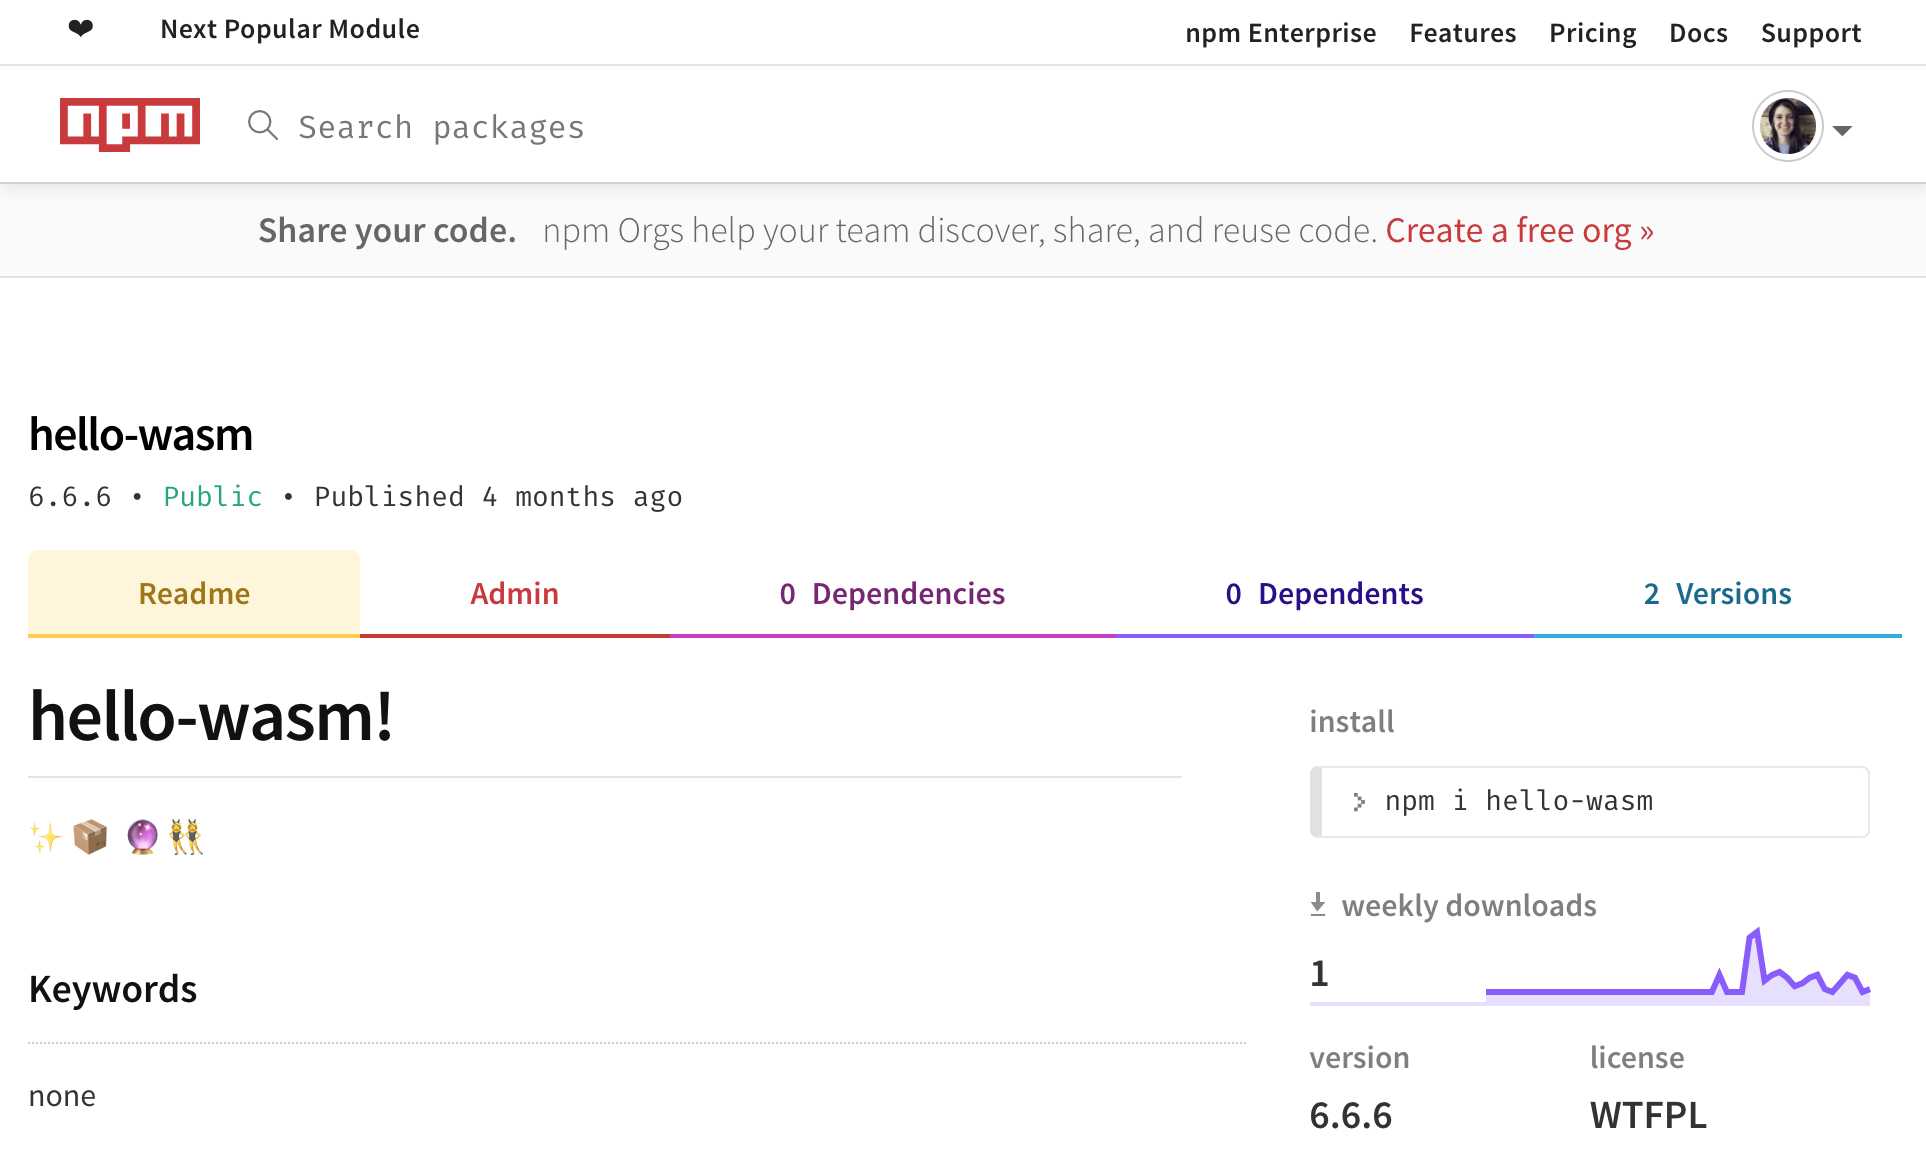Select the Readme tab
Image resolution: width=1926 pixels, height=1164 pixels.
[194, 593]
